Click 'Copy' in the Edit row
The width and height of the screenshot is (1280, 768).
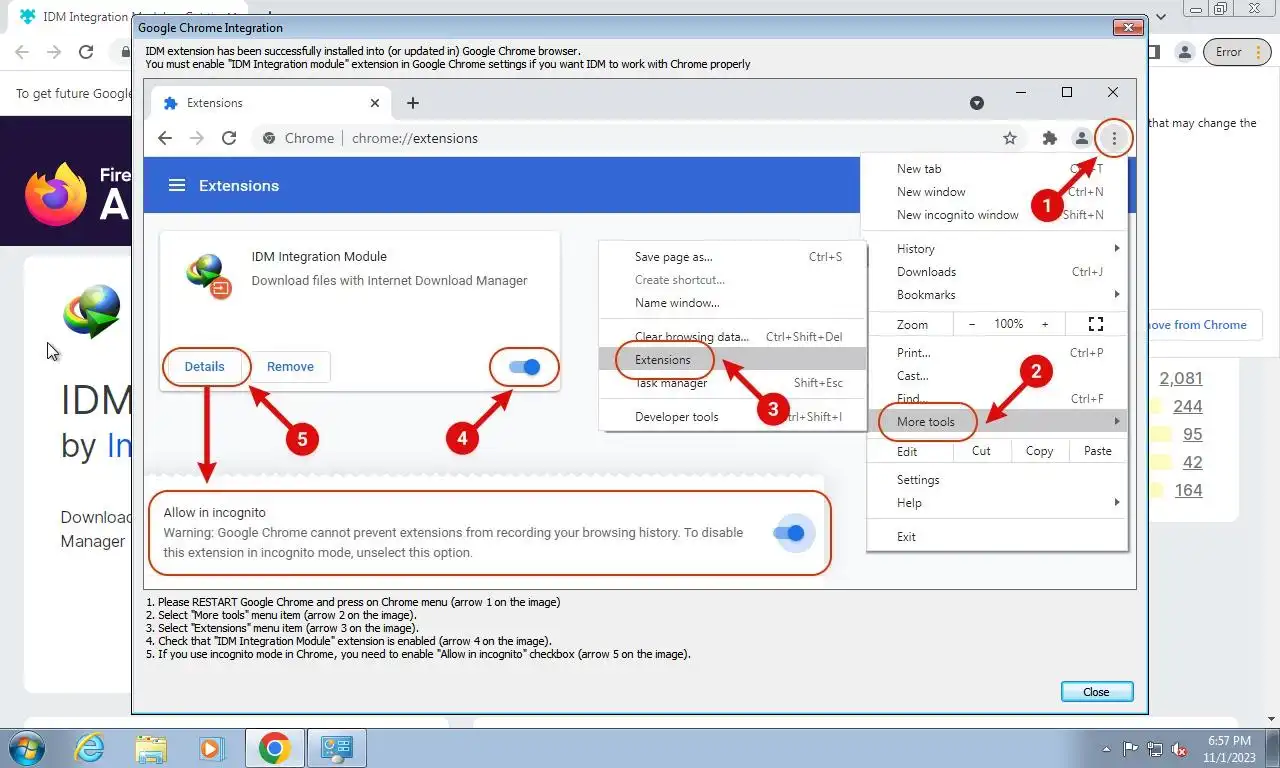(x=1039, y=451)
